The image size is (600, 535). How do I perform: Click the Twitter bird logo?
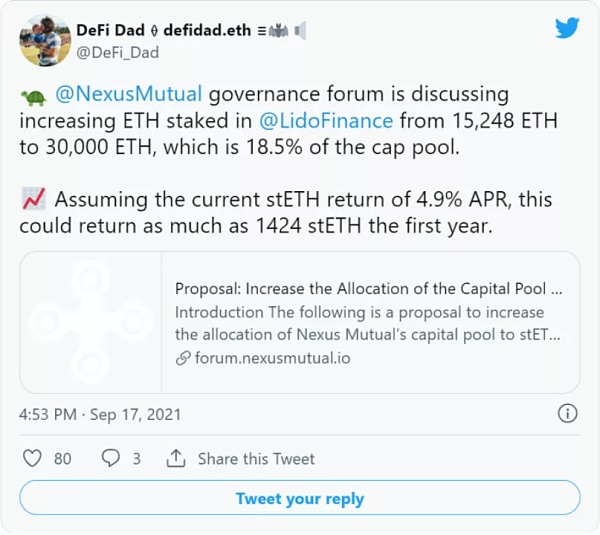pyautogui.click(x=567, y=28)
